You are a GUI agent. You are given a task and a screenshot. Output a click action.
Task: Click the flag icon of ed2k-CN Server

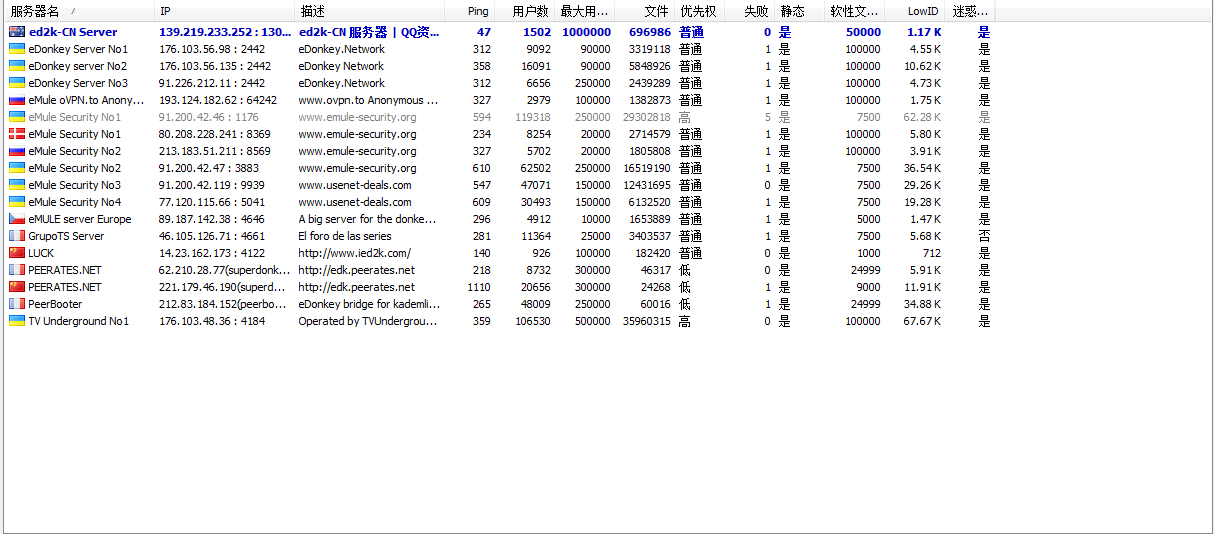pyautogui.click(x=16, y=32)
